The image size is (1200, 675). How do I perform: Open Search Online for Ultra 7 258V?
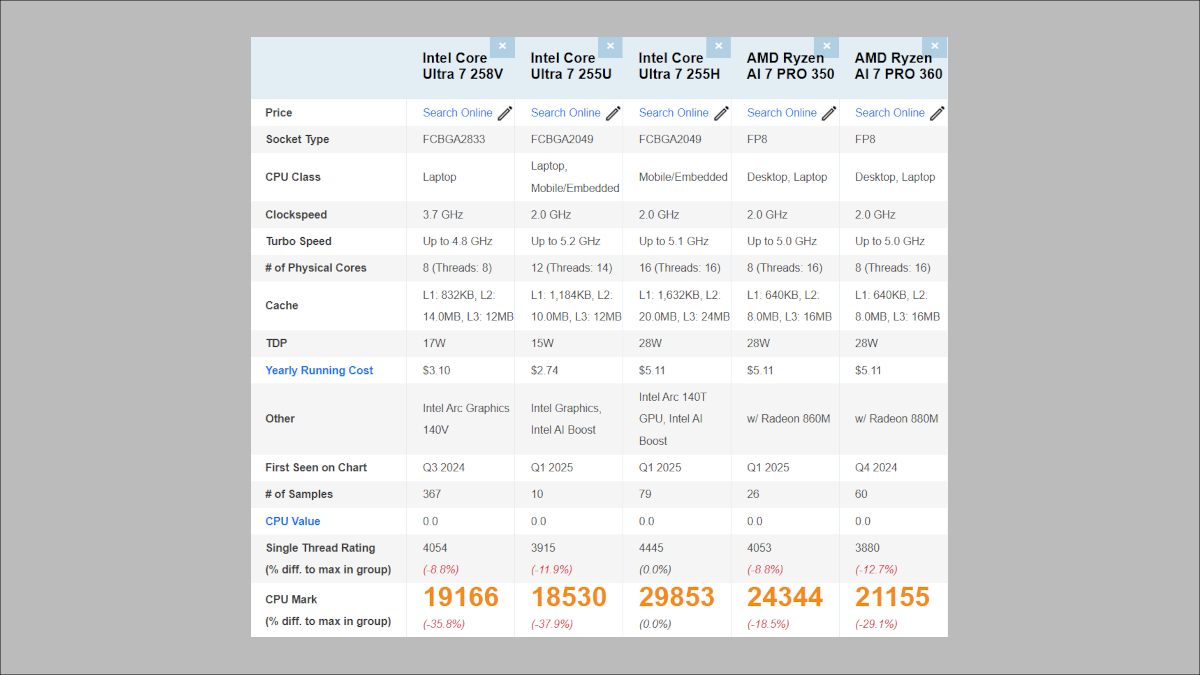458,113
